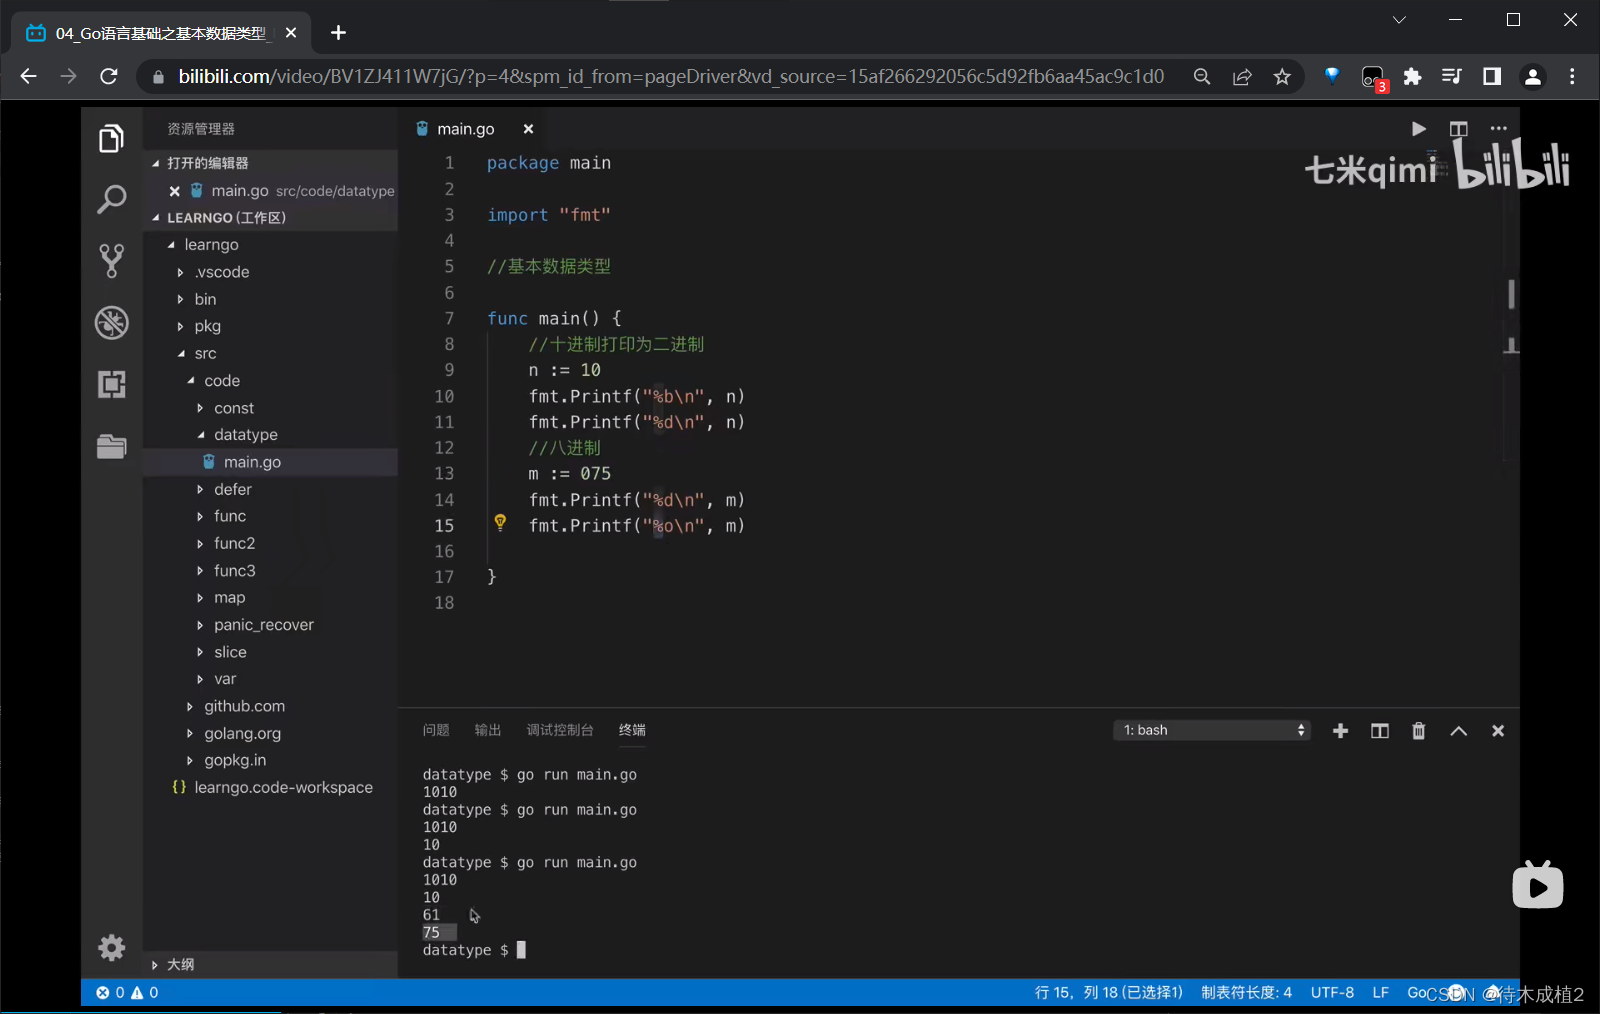Screen dimensions: 1600x1014
Task: Click the editor vertical scrollbar
Action: (x=1511, y=294)
